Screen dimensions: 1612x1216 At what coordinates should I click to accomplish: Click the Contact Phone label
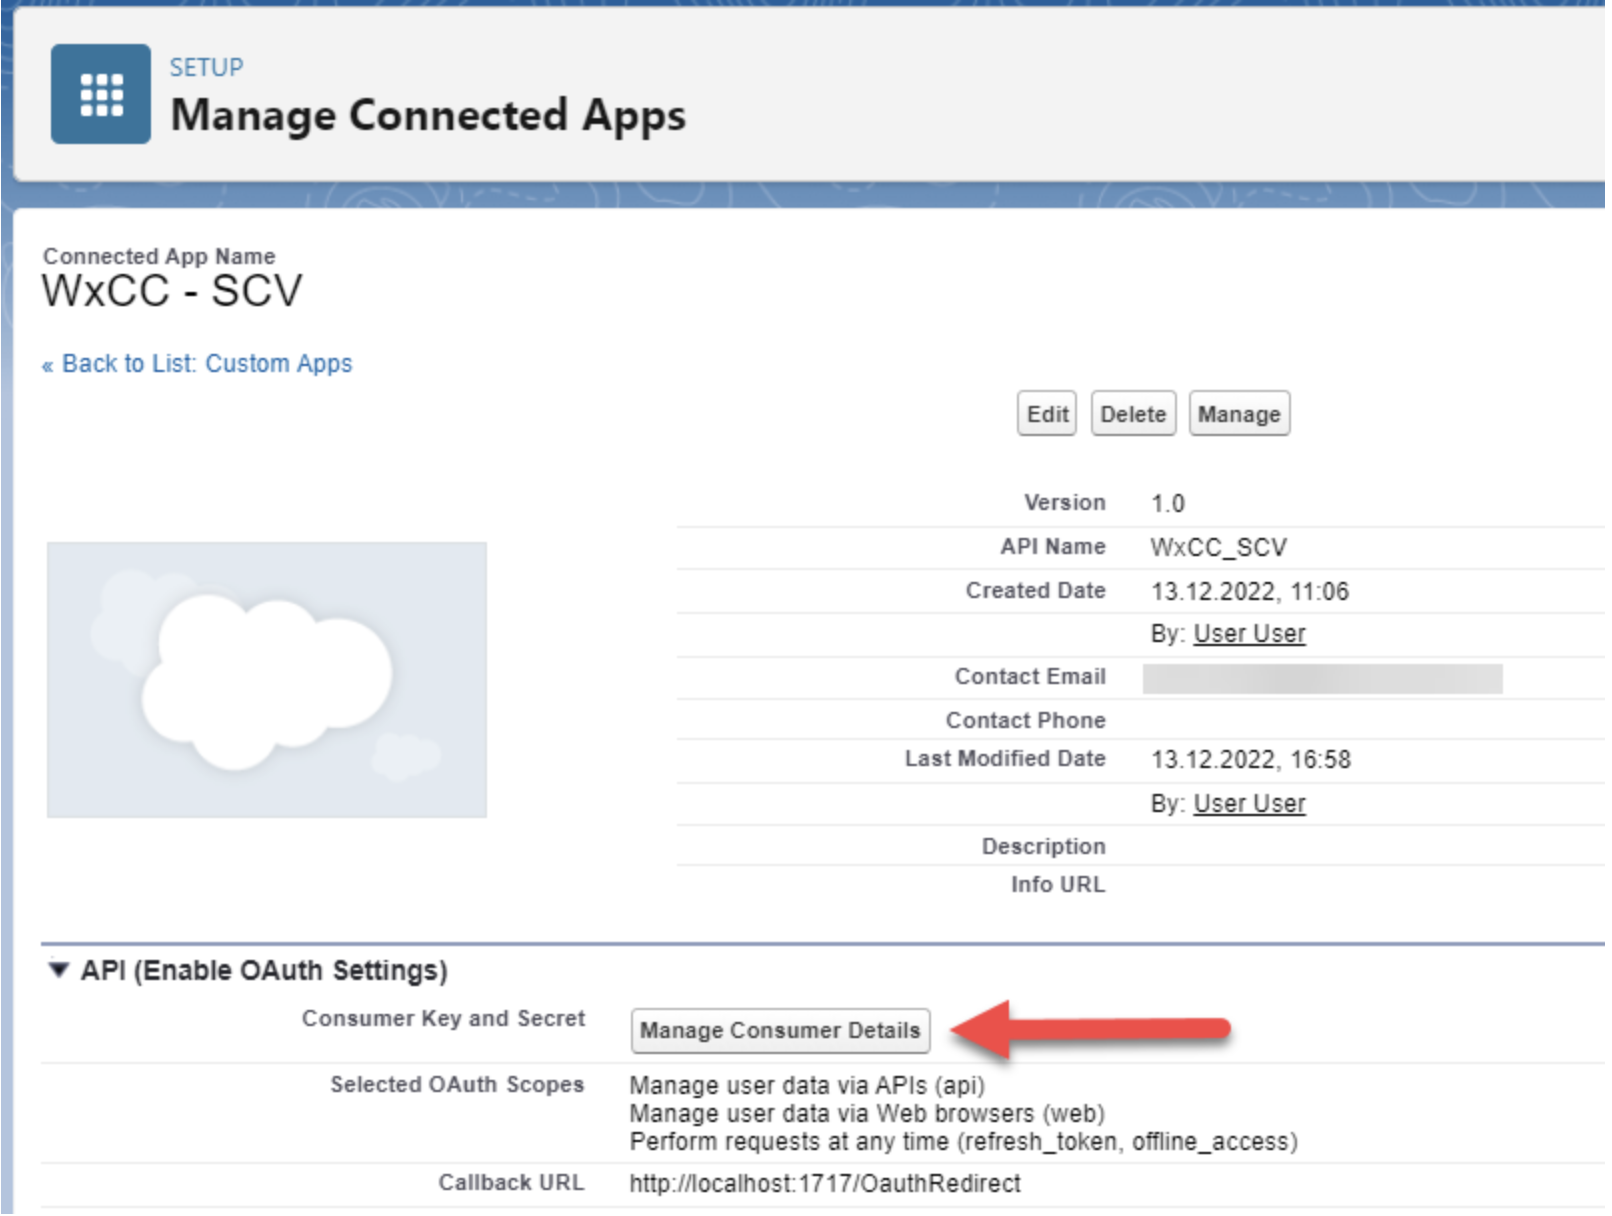(1025, 720)
